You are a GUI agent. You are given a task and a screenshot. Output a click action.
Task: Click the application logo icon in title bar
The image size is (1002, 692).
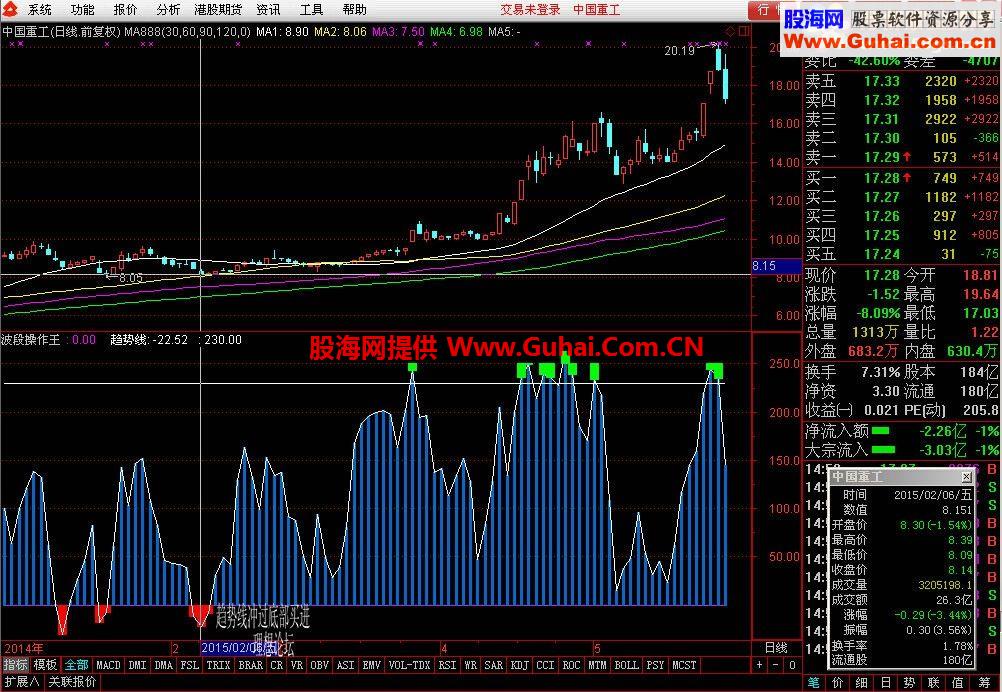12,10
